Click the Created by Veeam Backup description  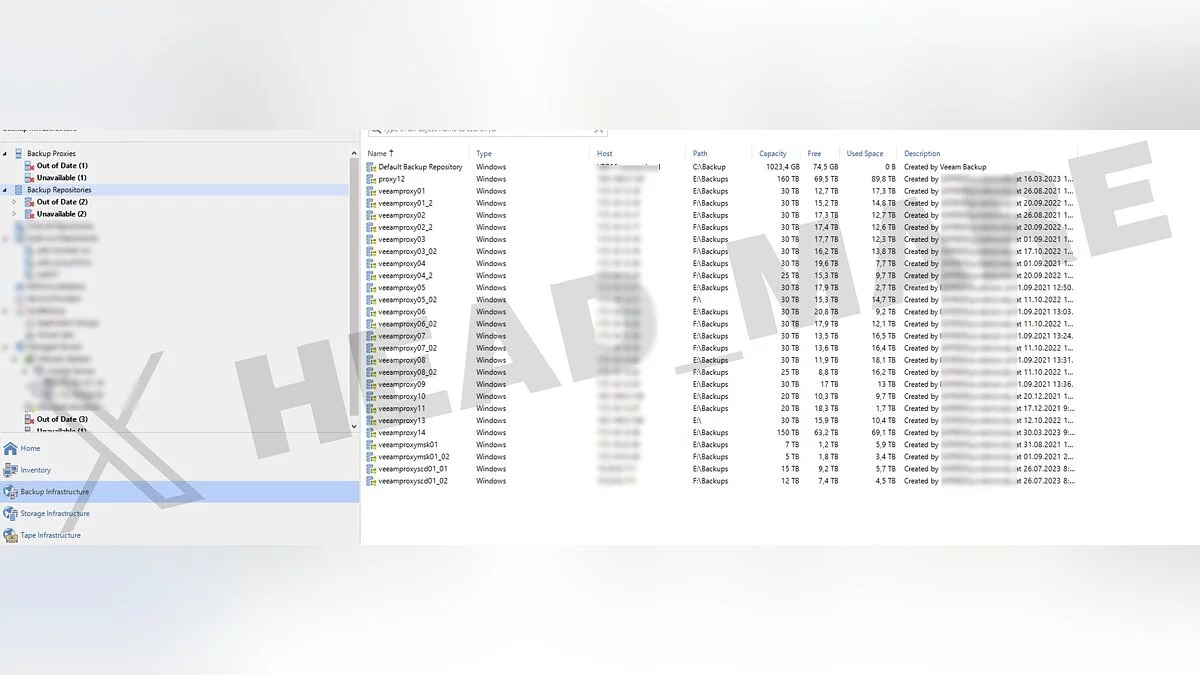tap(945, 167)
